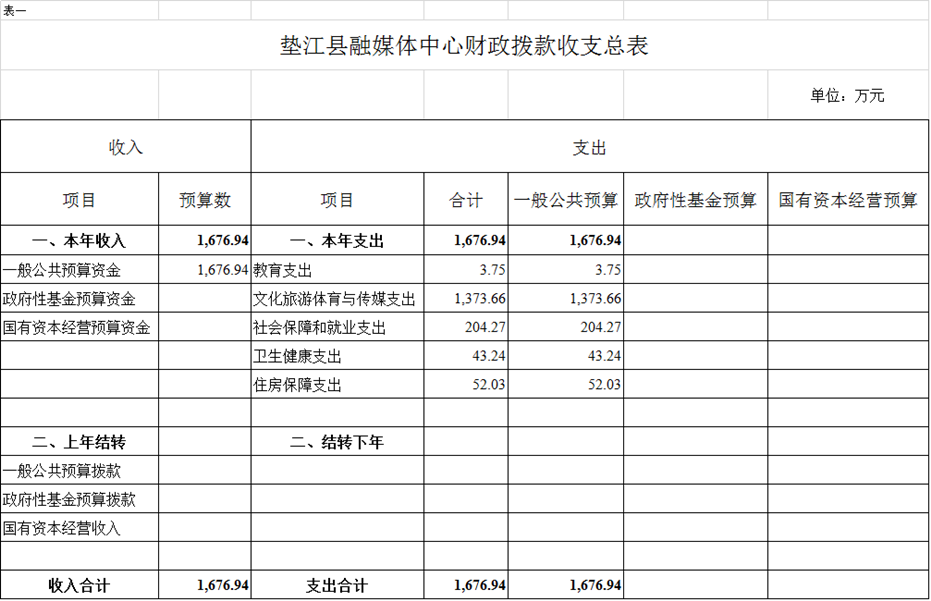Select the 政府性基金预算 column header
931x601 pixels.
pyautogui.click(x=696, y=200)
